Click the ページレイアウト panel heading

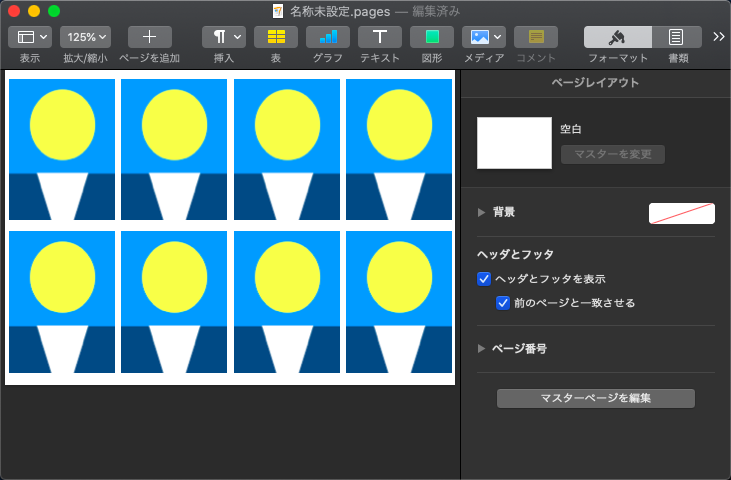click(x=595, y=83)
